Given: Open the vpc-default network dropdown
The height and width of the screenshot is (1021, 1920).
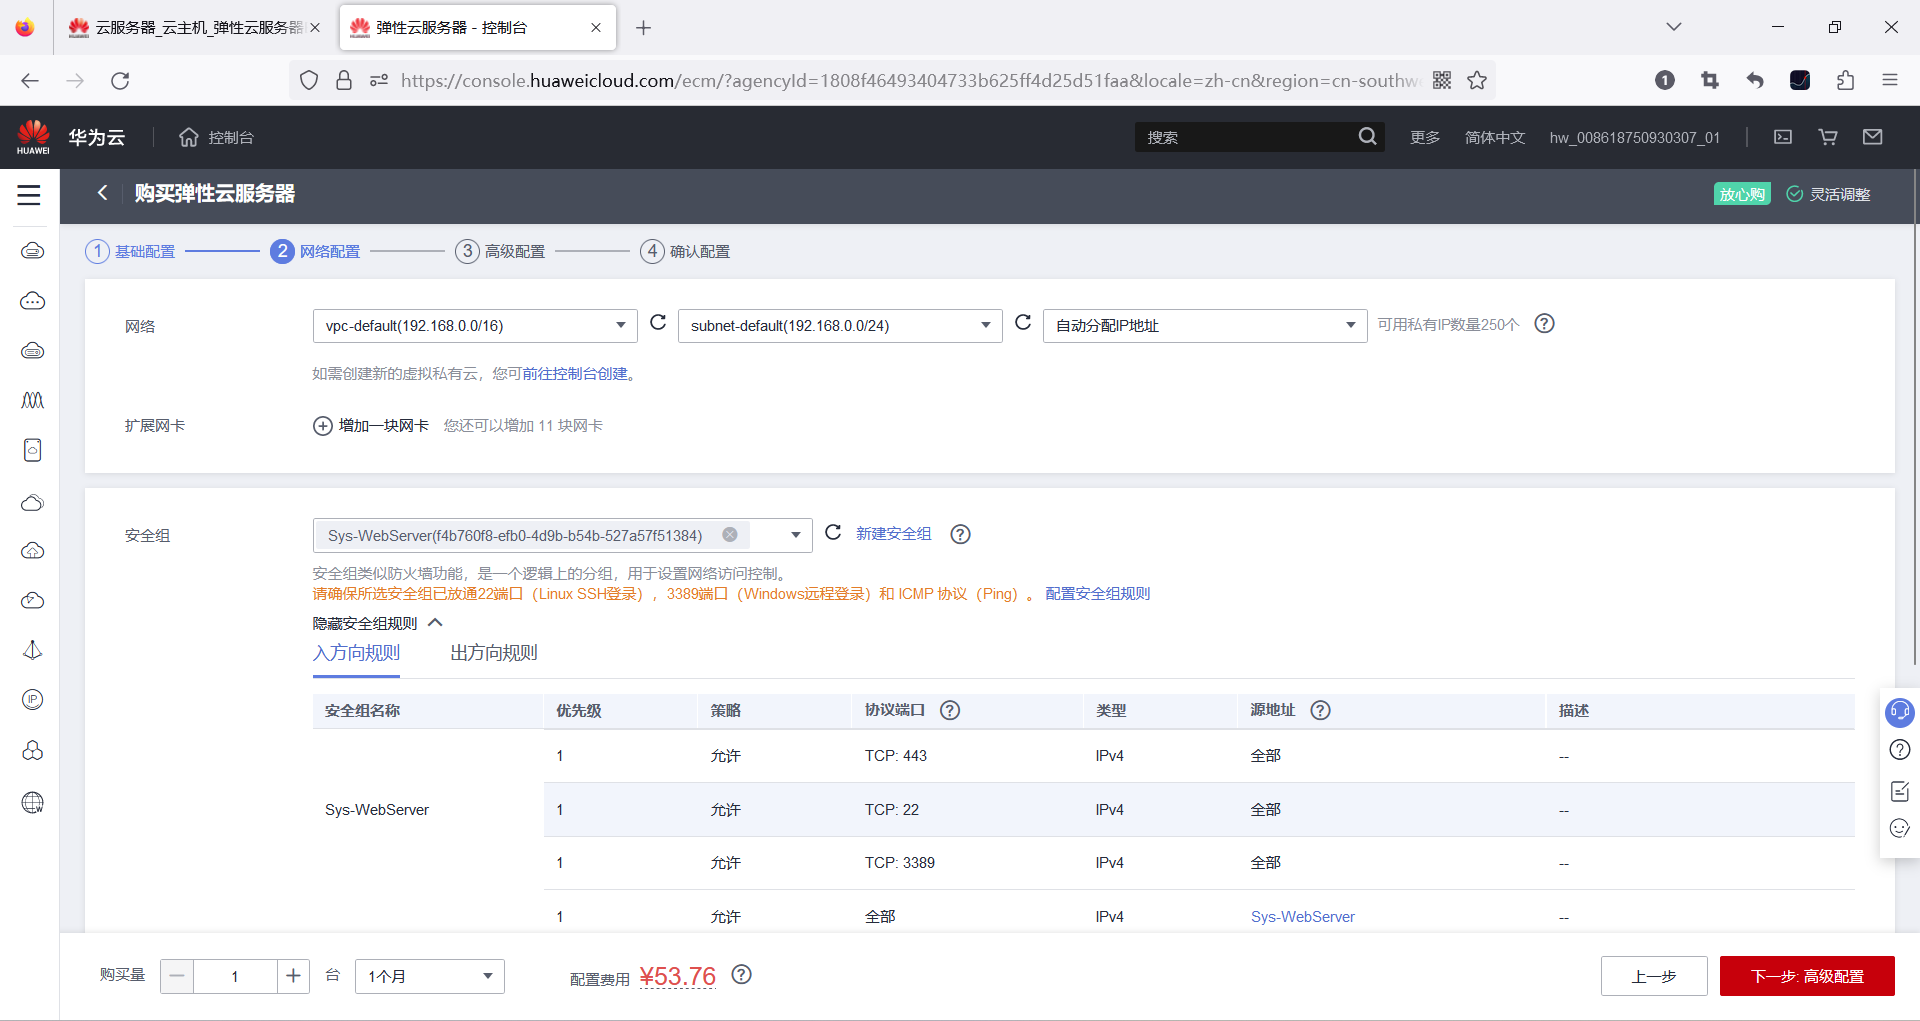Looking at the screenshot, I should coord(475,326).
